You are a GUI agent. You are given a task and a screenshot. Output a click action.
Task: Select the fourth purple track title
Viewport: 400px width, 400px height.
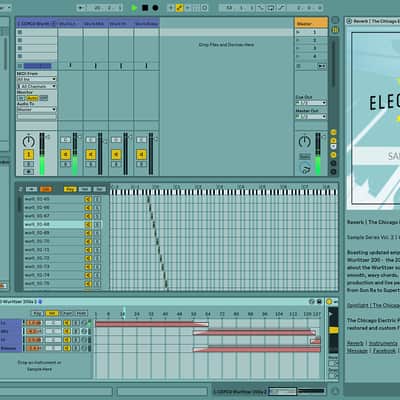tap(121, 24)
